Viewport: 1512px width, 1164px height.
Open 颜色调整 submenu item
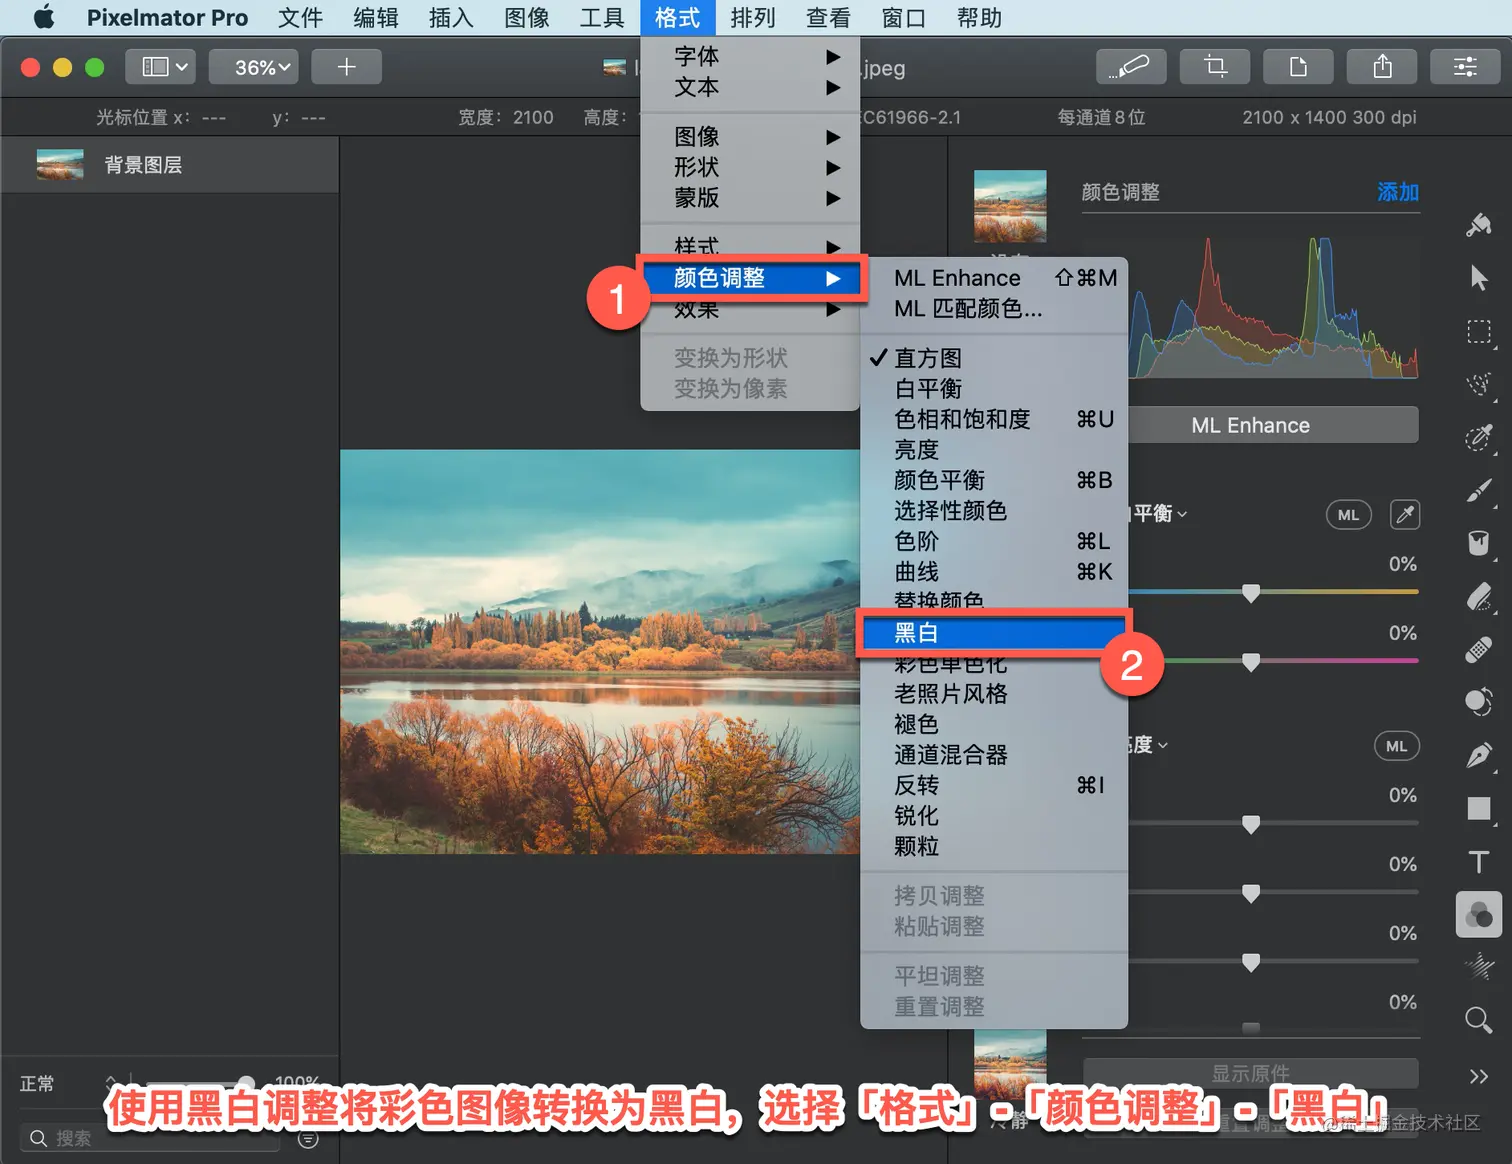point(754,278)
